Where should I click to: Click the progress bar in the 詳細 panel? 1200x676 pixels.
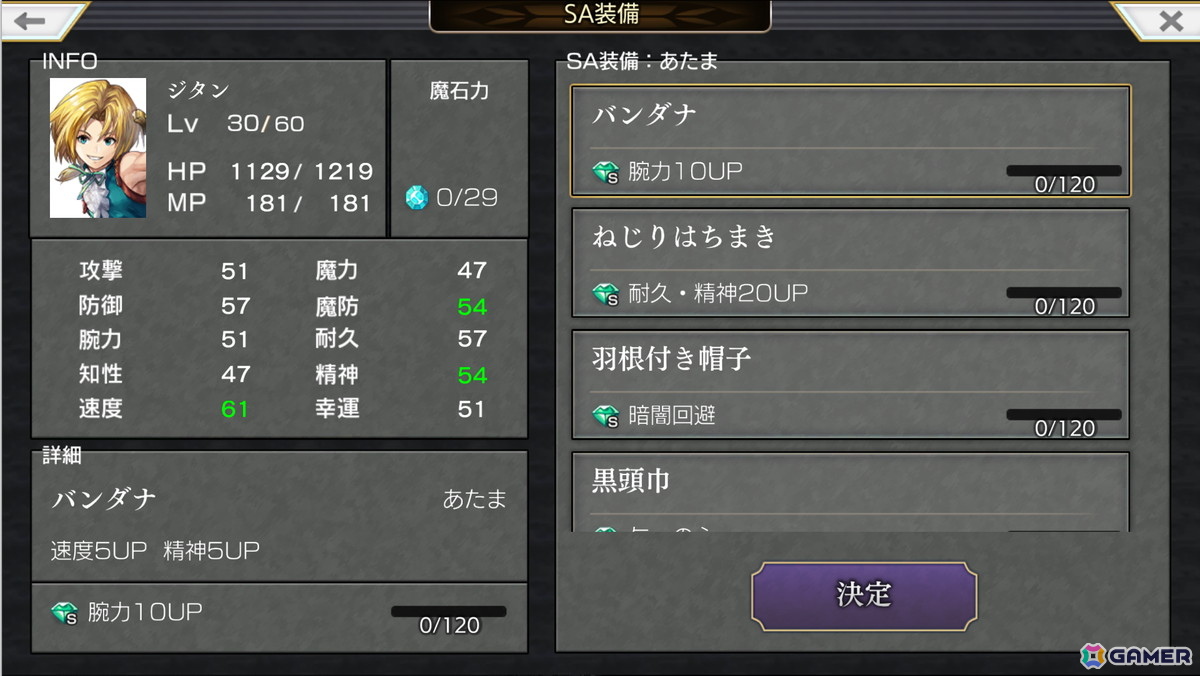(448, 611)
